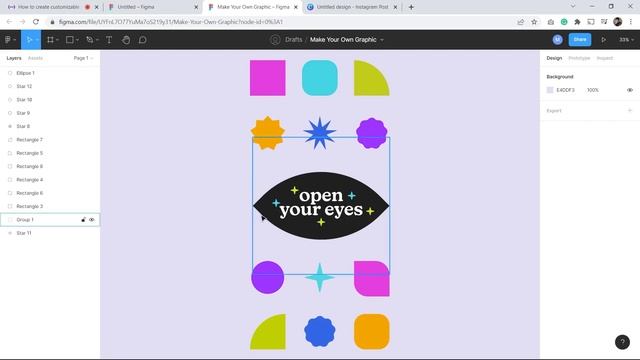
Task: Select the Move tool
Action: click(x=29, y=40)
